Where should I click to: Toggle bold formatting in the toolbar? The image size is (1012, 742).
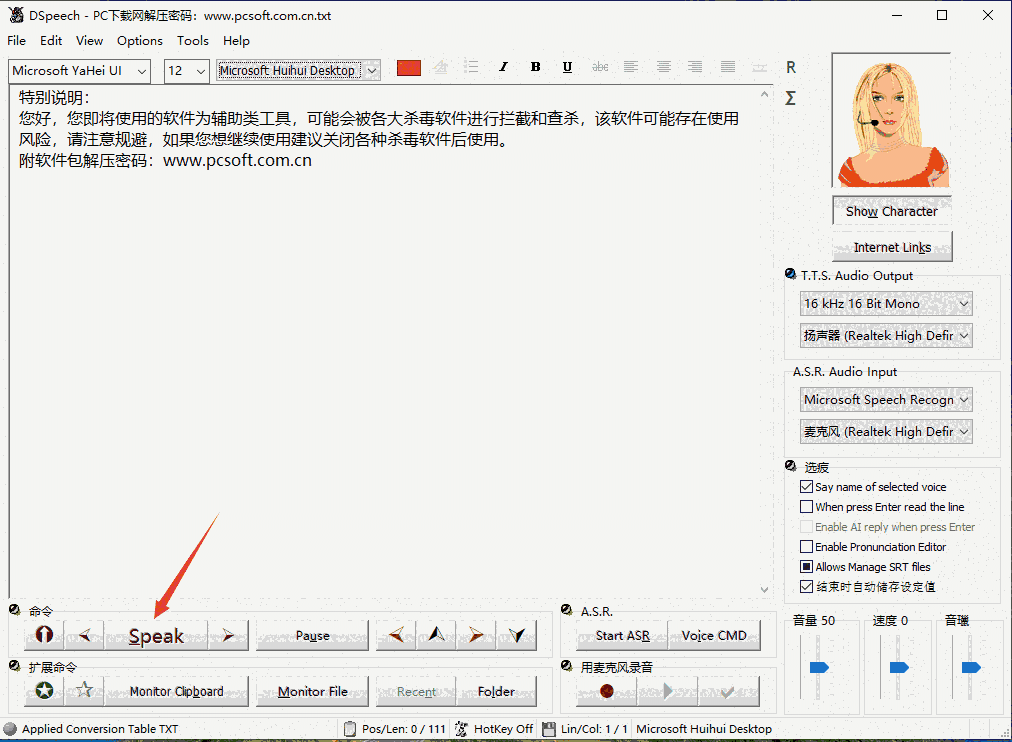tap(535, 66)
